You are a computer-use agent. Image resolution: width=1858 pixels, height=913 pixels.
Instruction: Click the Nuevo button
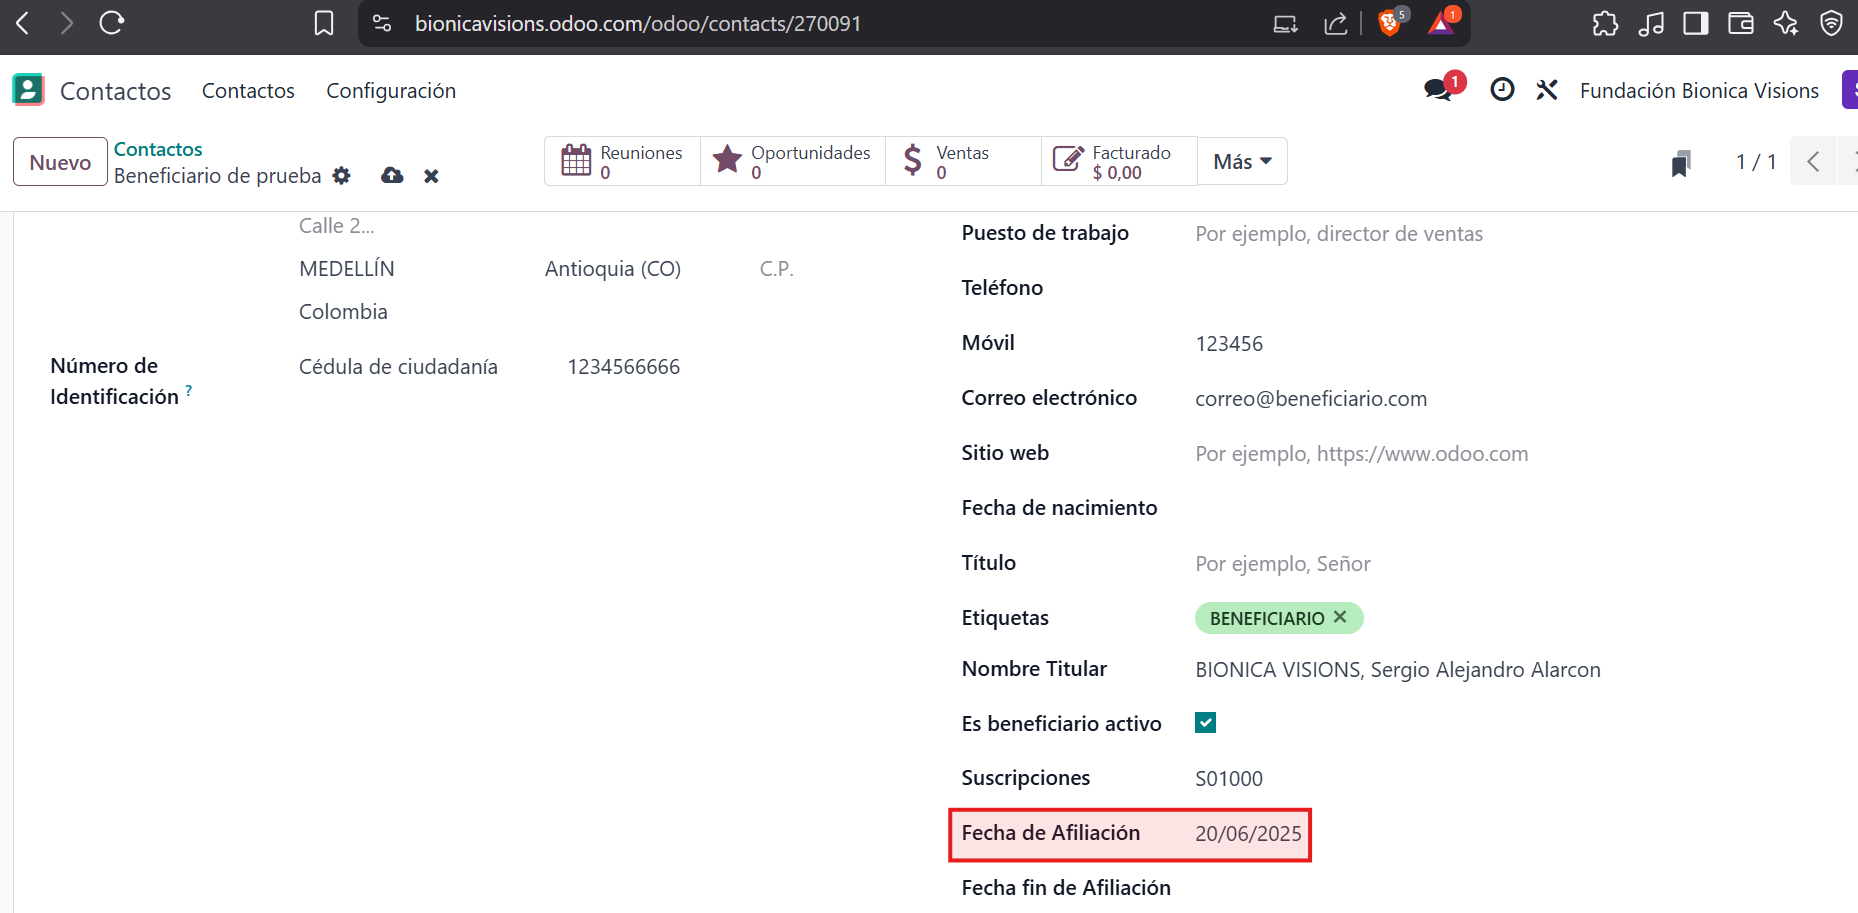60,162
